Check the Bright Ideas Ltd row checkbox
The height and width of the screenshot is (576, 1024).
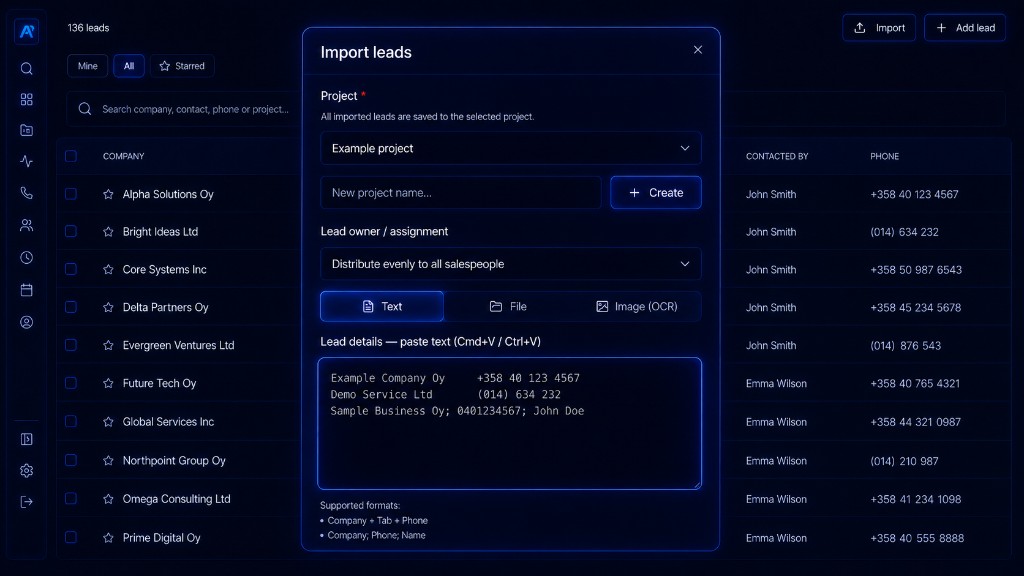click(x=71, y=231)
